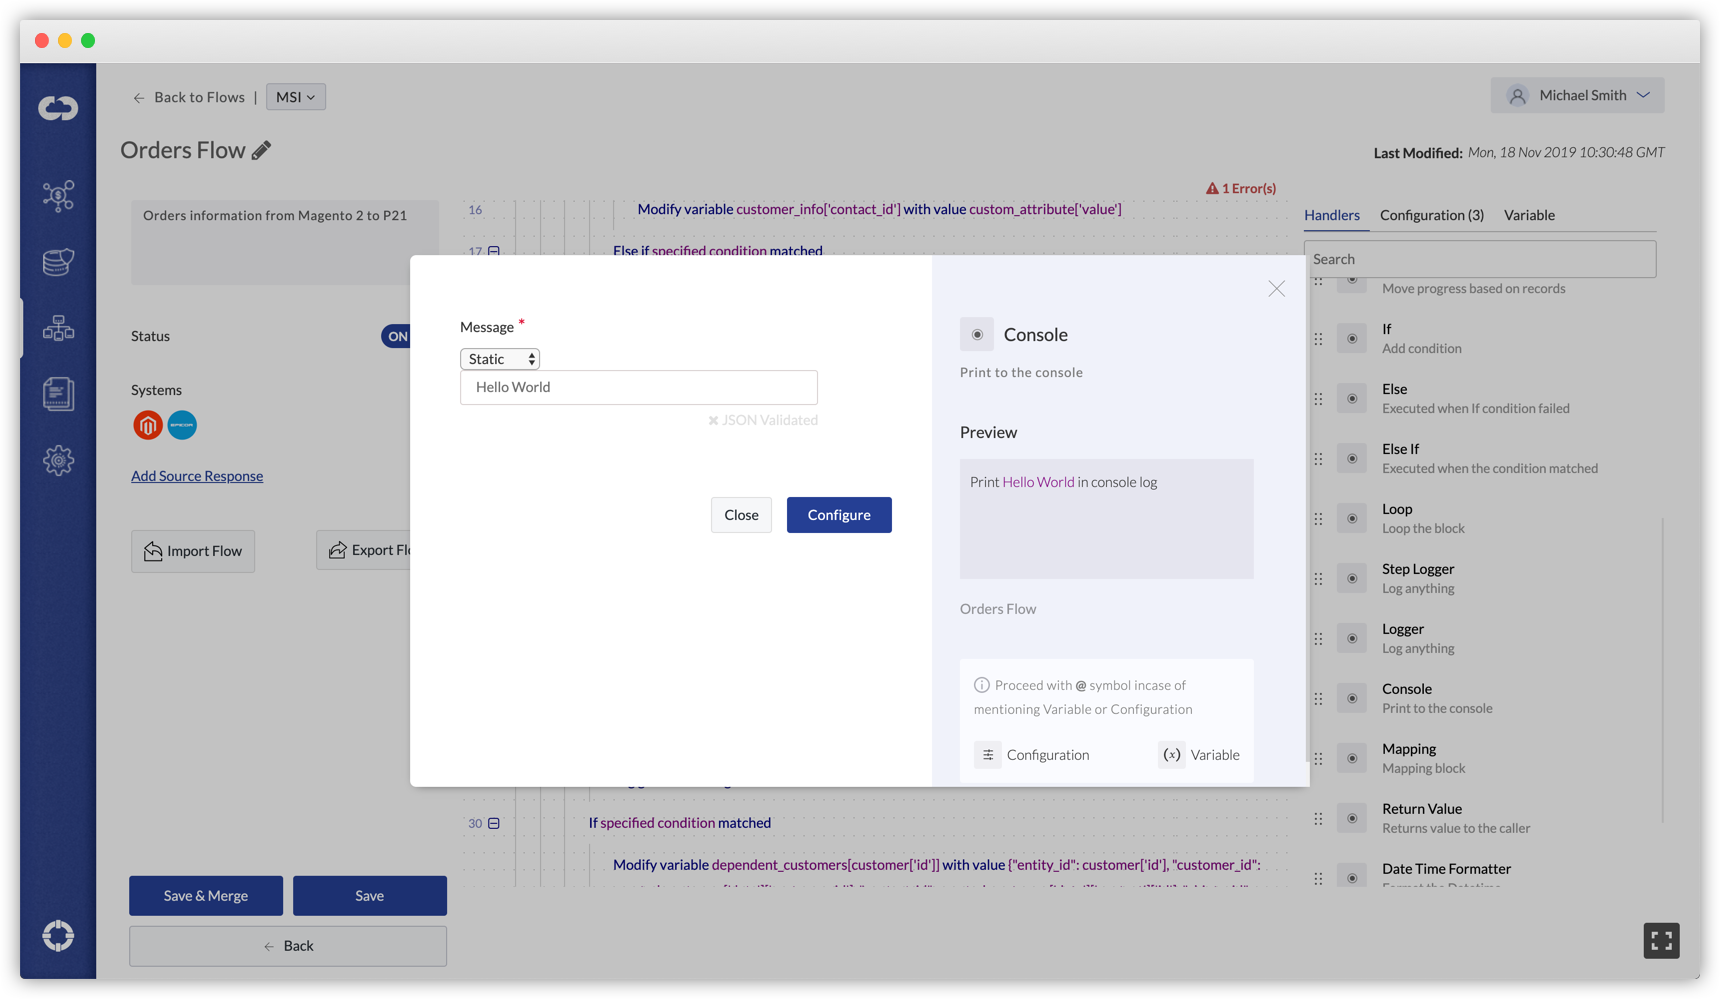Click the Loop handler icon
The image size is (1720, 999).
click(1352, 518)
